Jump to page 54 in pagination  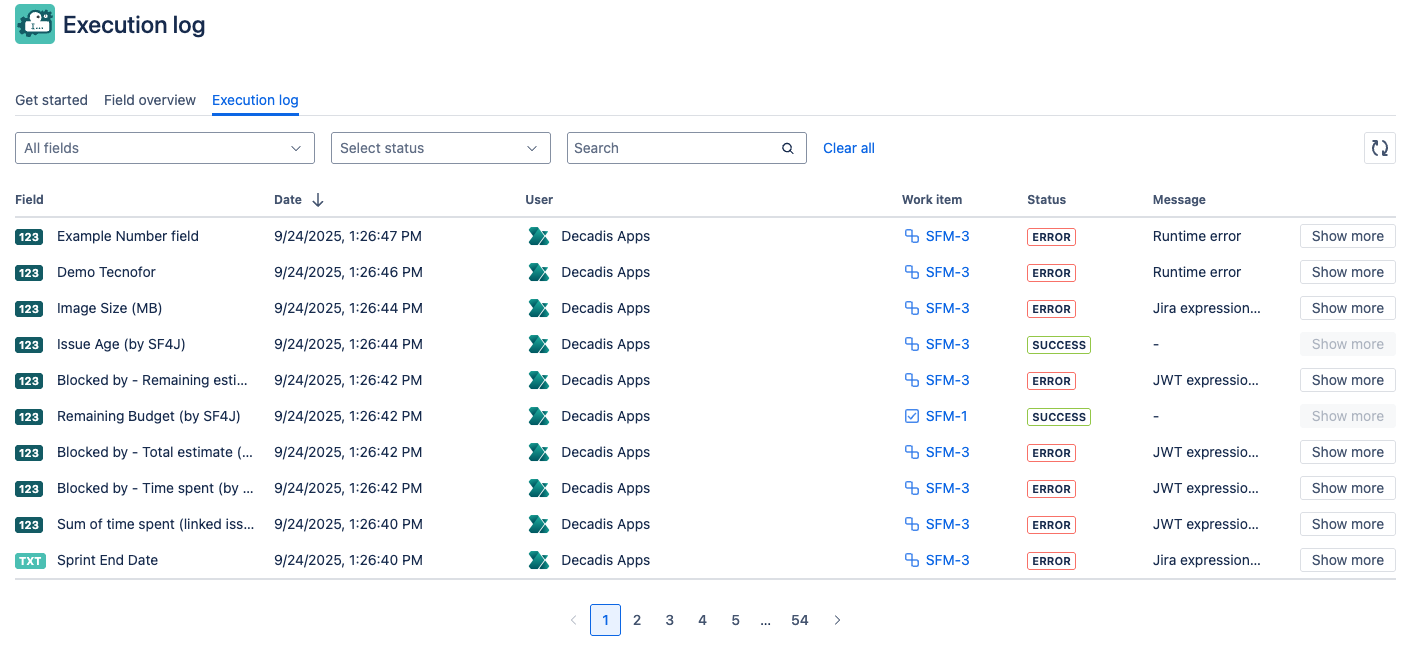pos(799,620)
